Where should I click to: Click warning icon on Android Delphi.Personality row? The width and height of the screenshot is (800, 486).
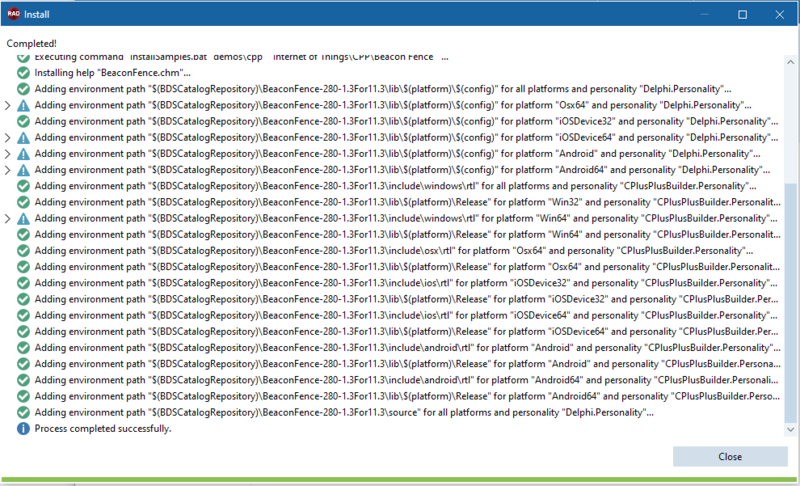pyautogui.click(x=23, y=154)
